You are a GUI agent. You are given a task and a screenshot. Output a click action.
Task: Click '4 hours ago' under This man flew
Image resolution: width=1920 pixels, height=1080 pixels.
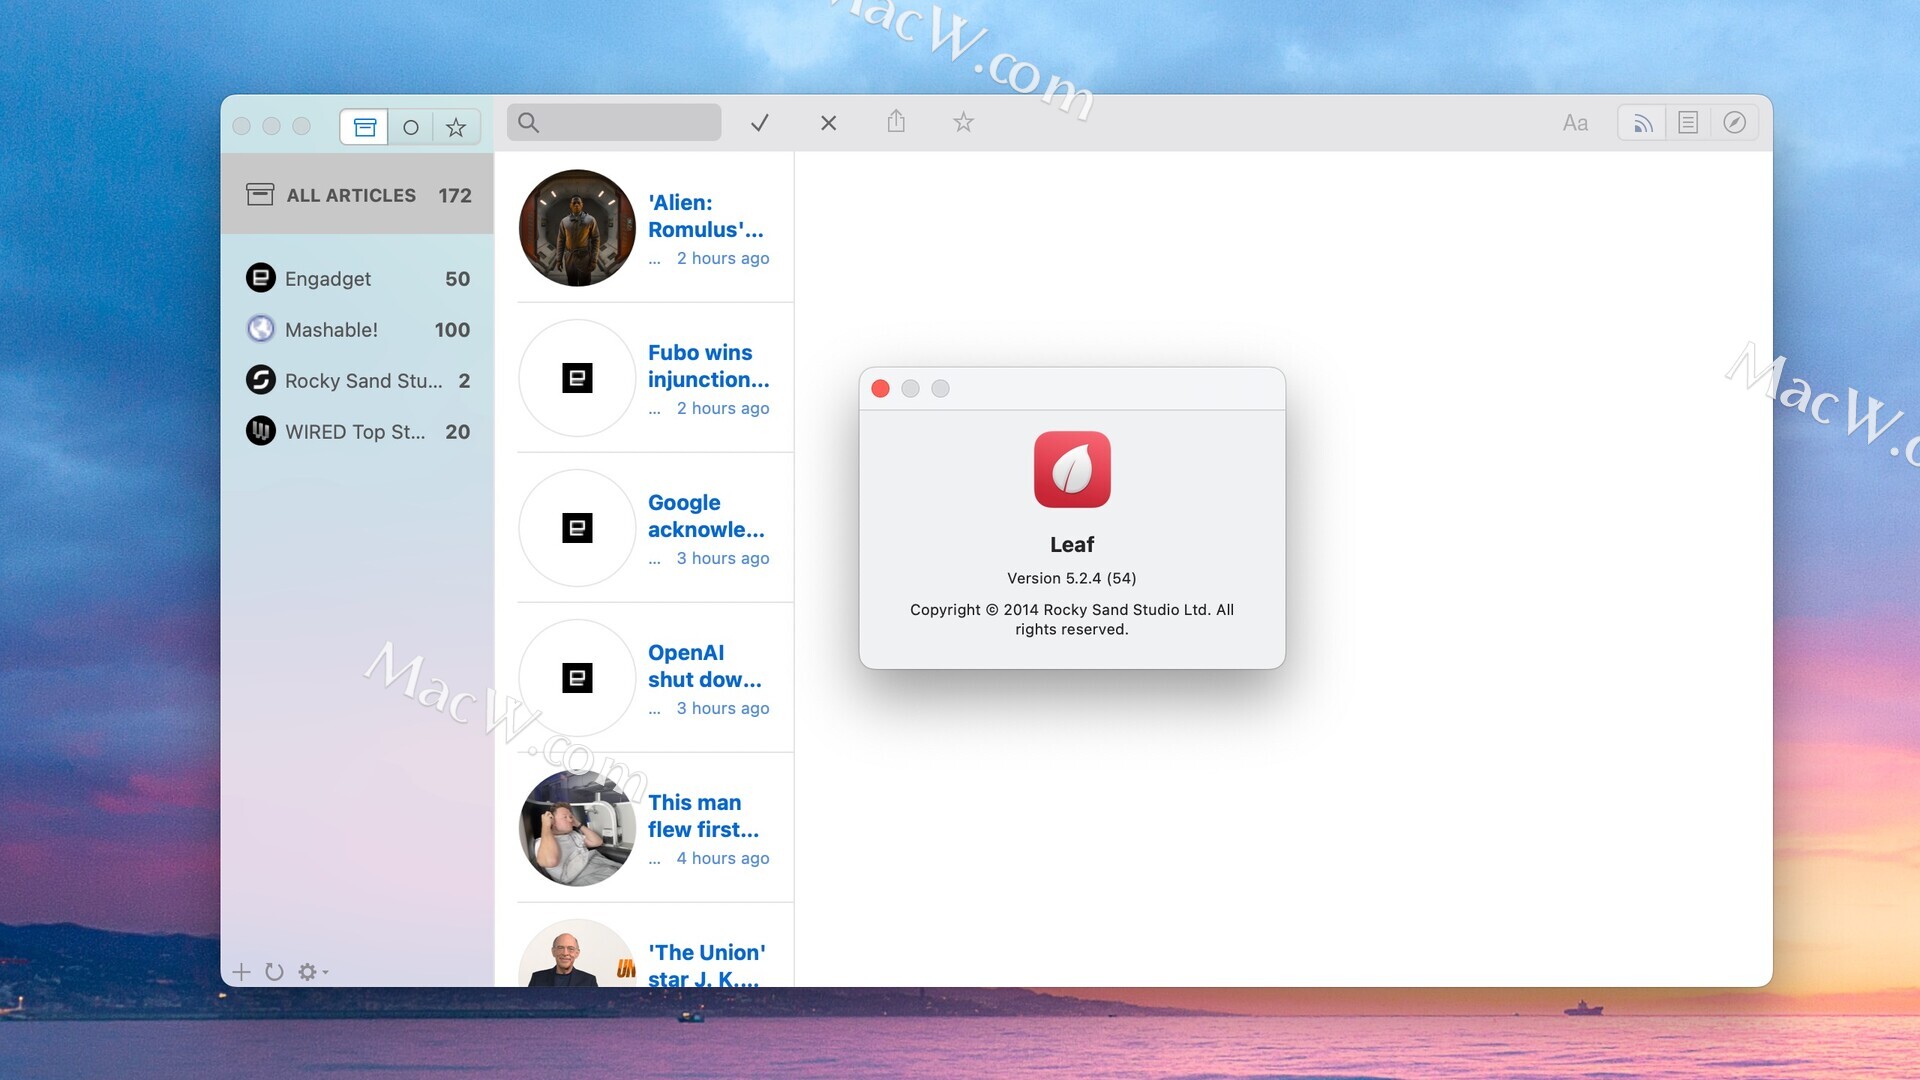(x=723, y=858)
